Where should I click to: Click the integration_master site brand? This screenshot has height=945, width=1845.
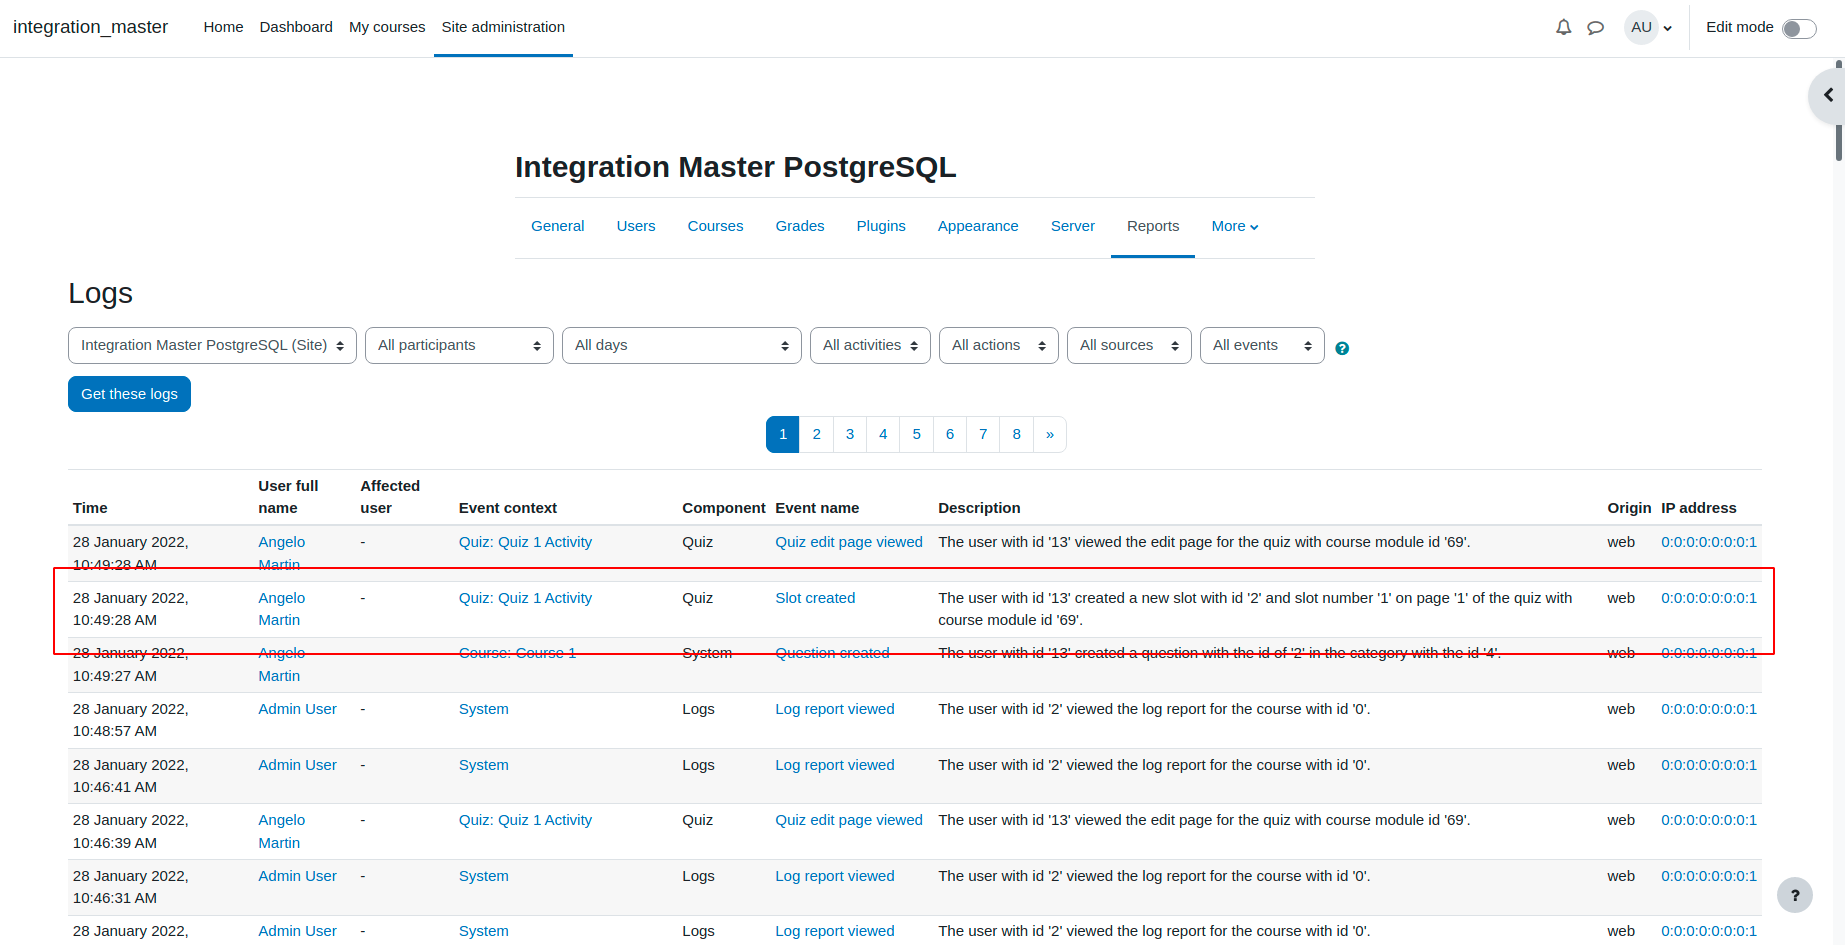pyautogui.click(x=90, y=27)
